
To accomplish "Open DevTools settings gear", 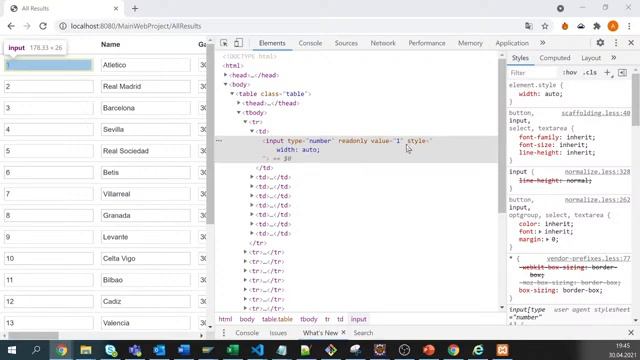I will [600, 43].
